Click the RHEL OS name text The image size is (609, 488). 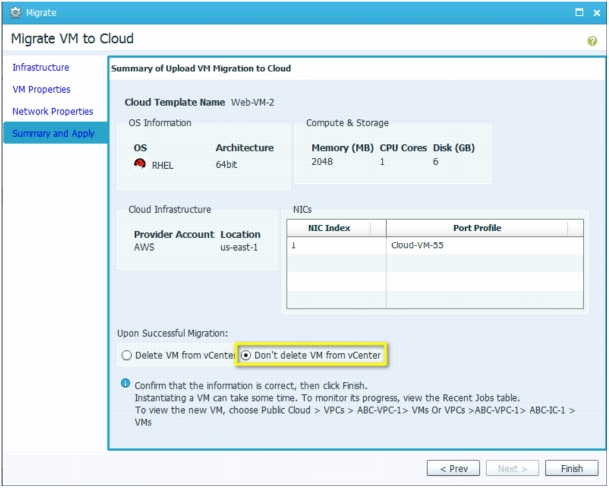point(162,166)
